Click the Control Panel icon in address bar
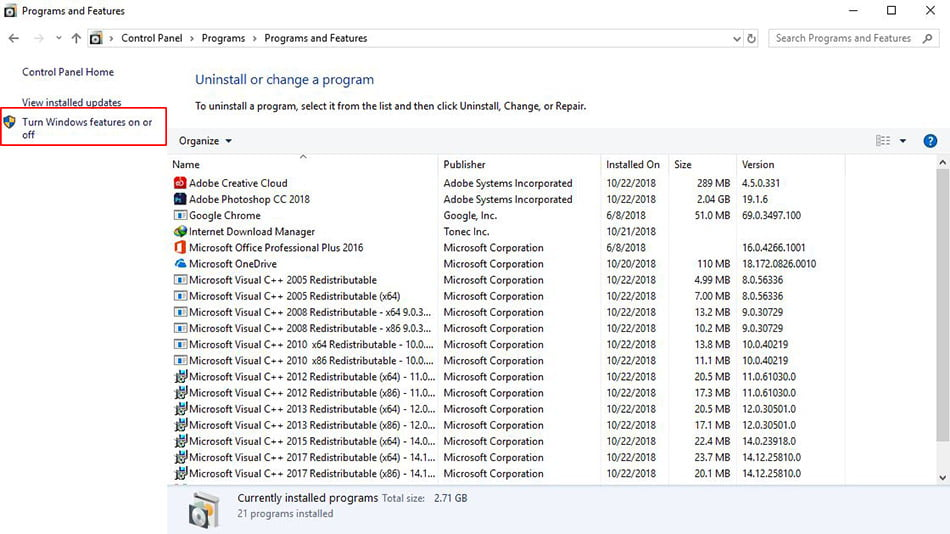 pos(96,38)
